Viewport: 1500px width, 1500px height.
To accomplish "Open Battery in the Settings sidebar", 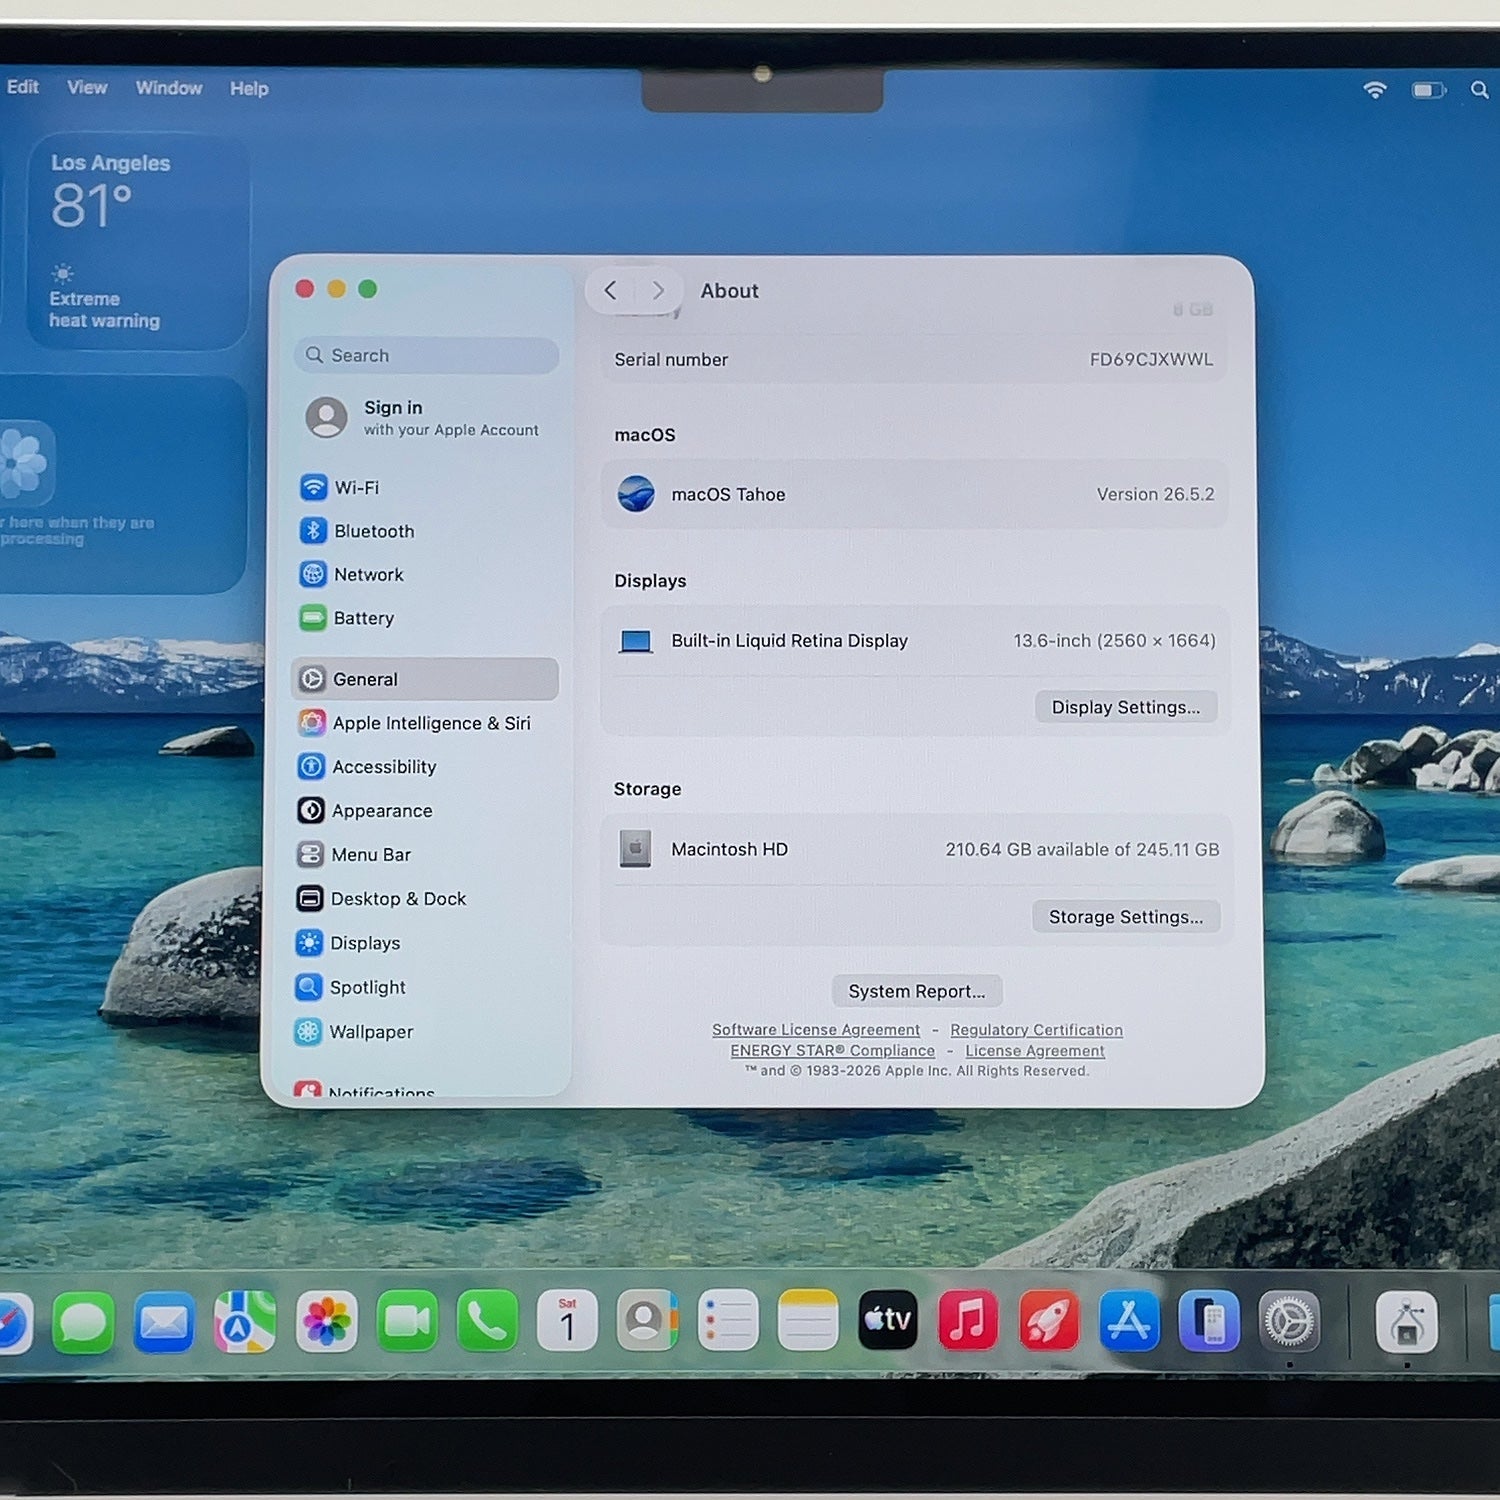I will pos(425,618).
